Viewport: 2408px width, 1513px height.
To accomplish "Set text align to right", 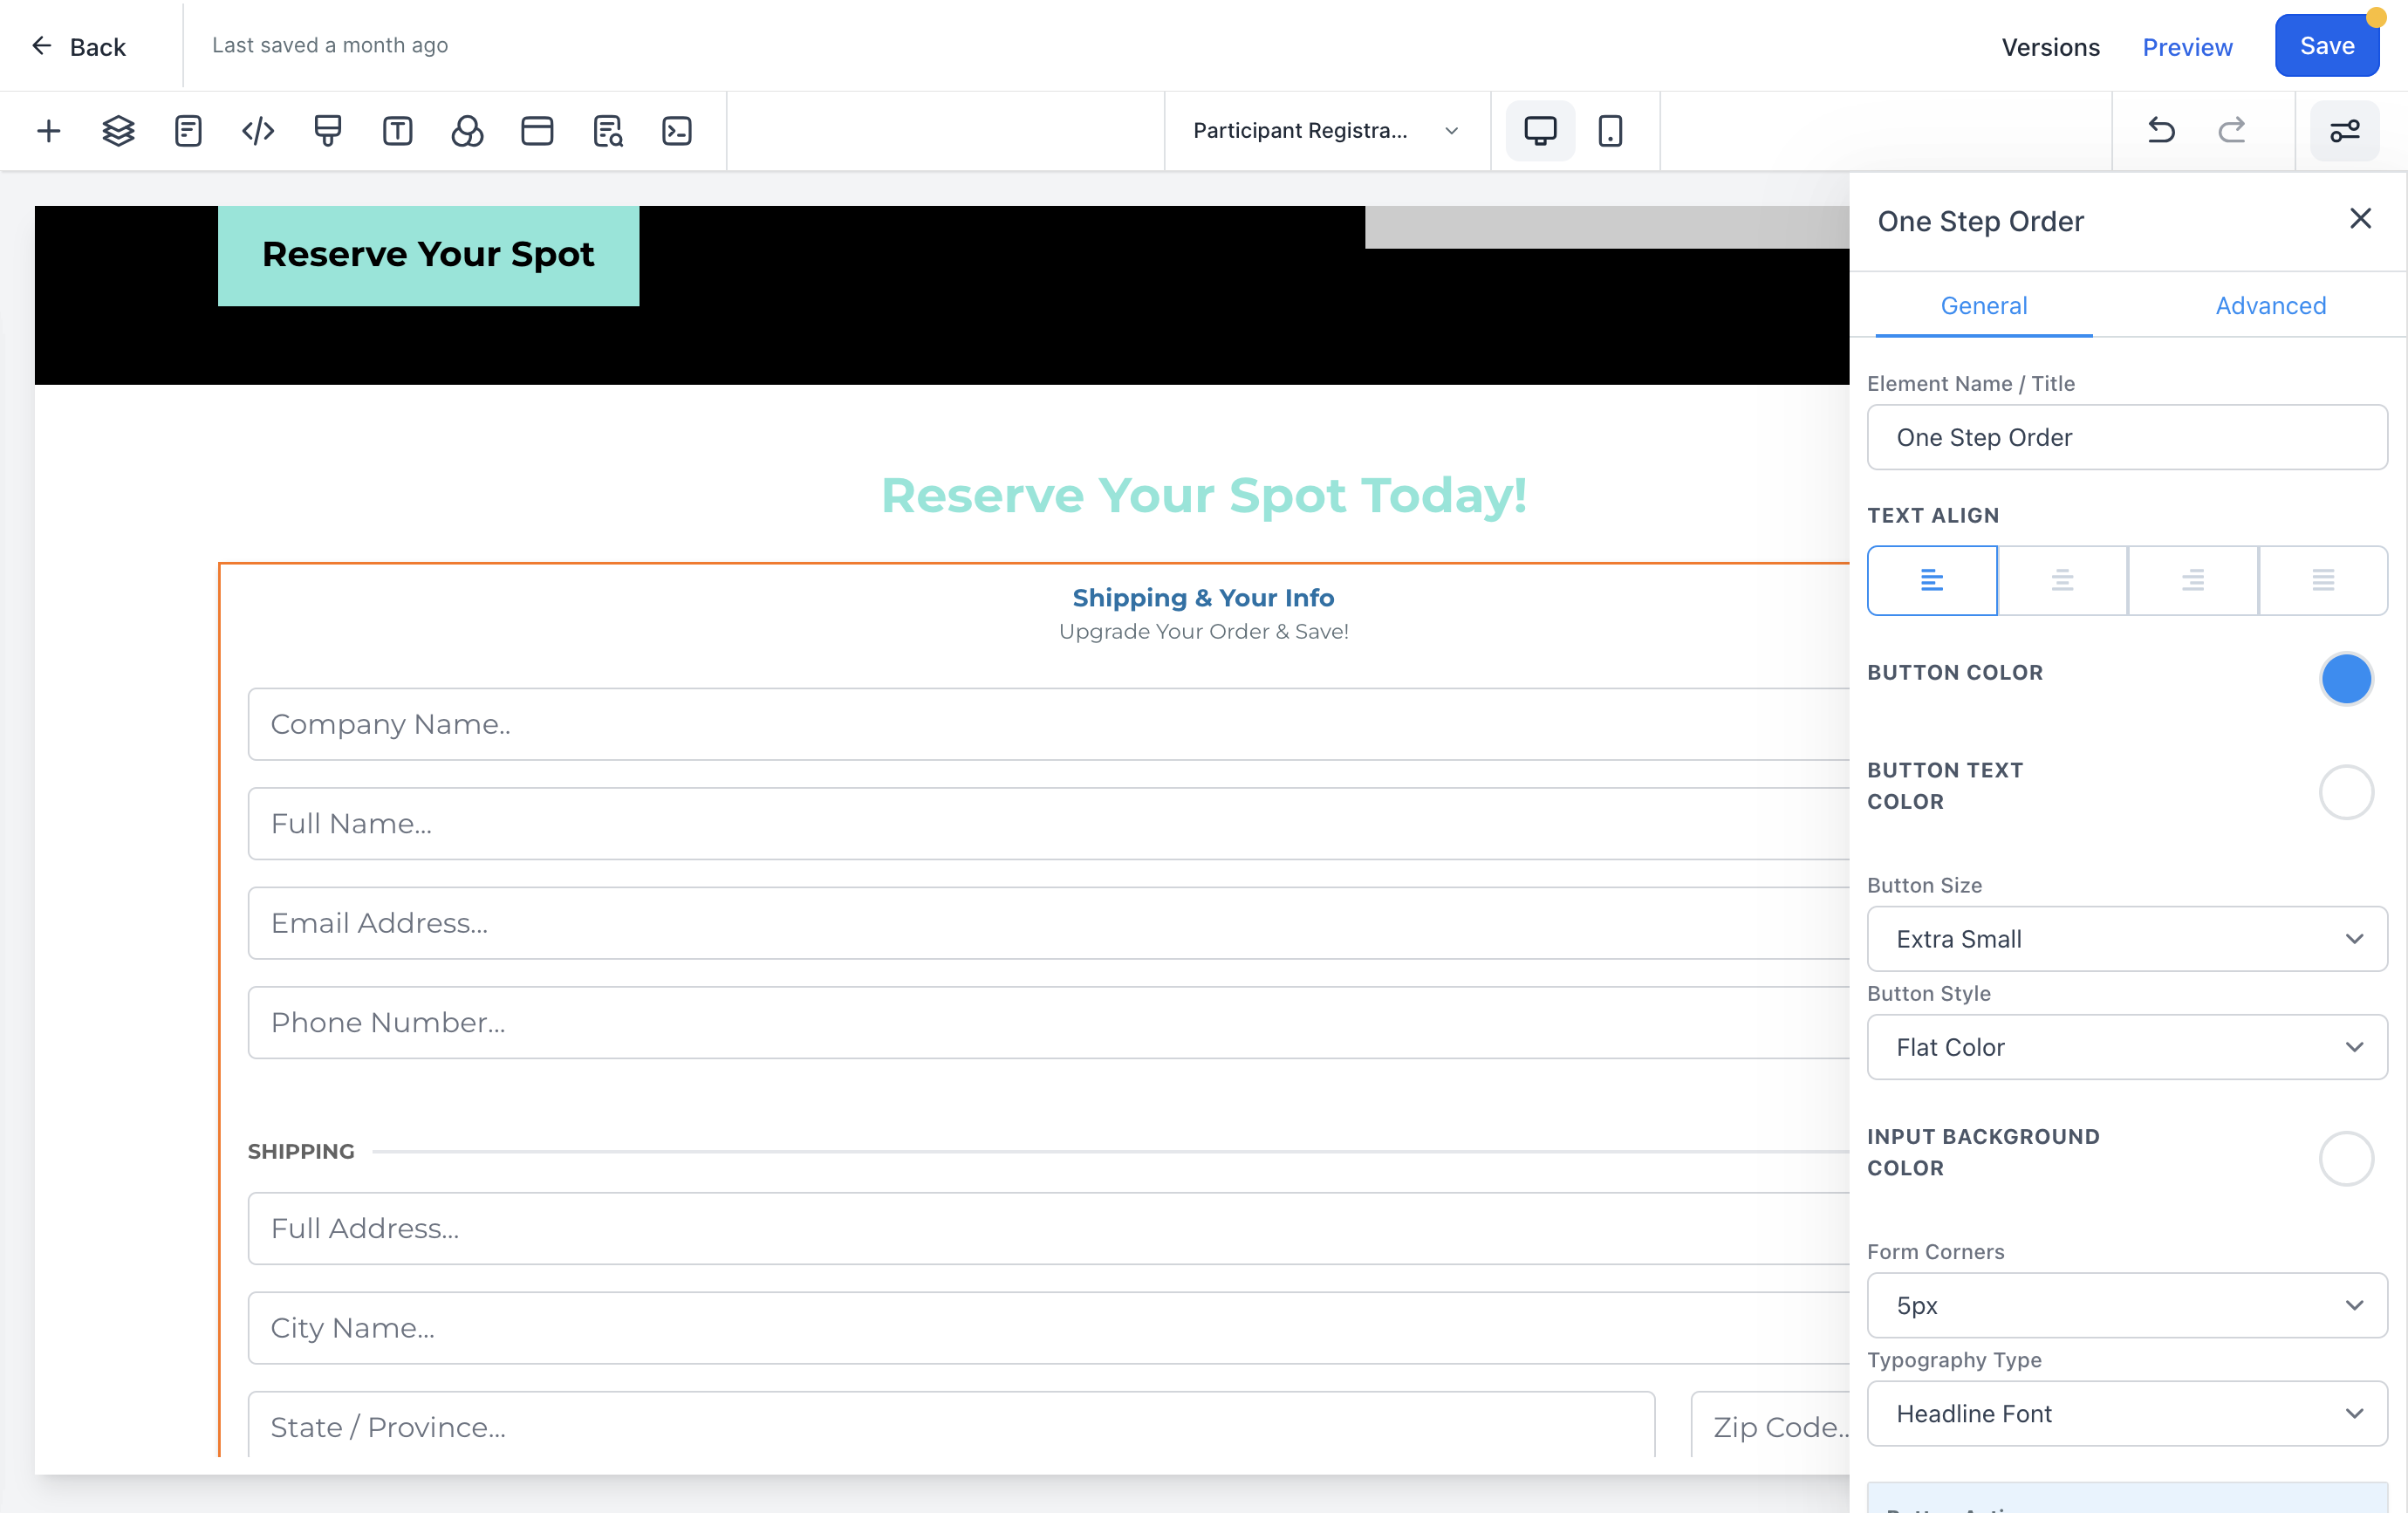I will point(2193,580).
